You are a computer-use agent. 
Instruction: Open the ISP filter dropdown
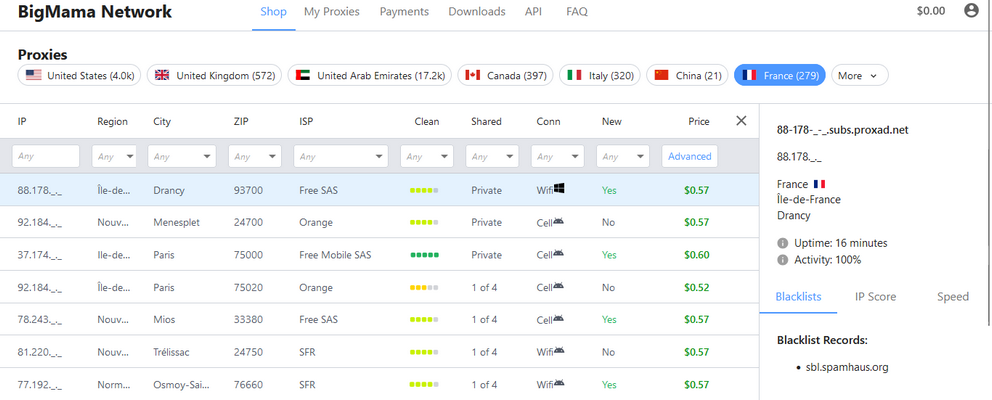tap(341, 156)
